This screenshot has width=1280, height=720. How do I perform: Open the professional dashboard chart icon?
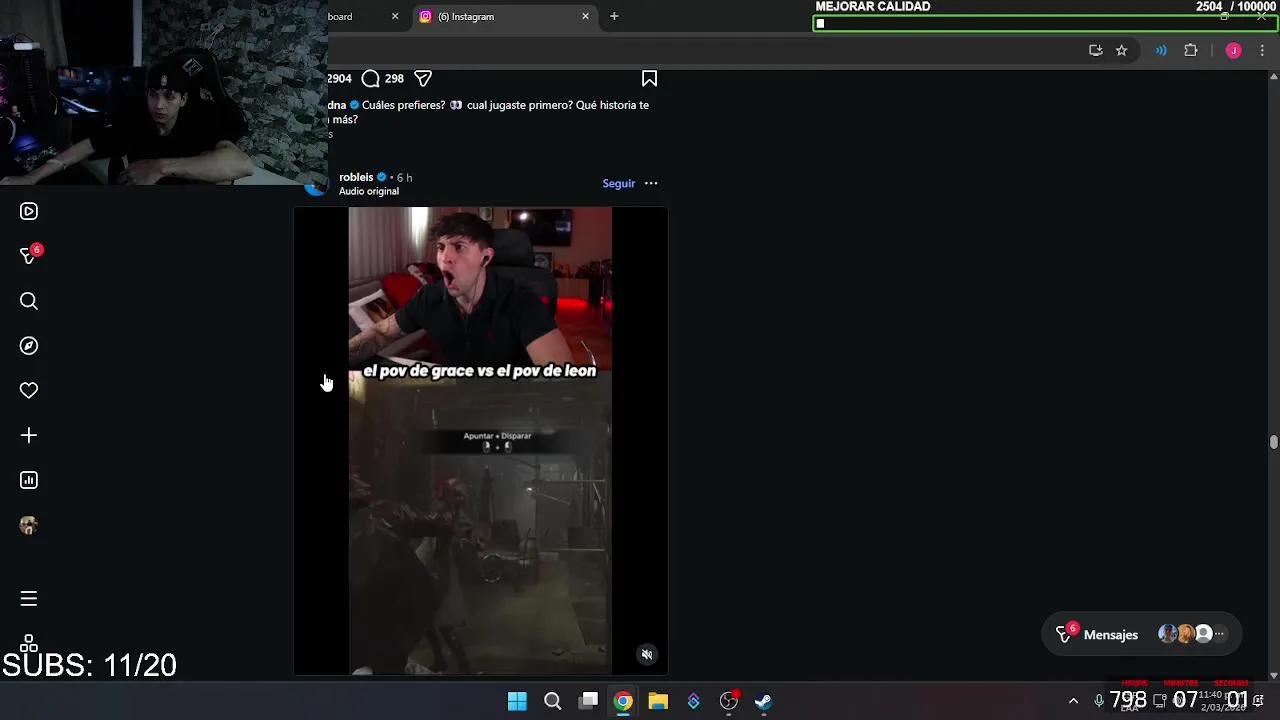pyautogui.click(x=28, y=480)
